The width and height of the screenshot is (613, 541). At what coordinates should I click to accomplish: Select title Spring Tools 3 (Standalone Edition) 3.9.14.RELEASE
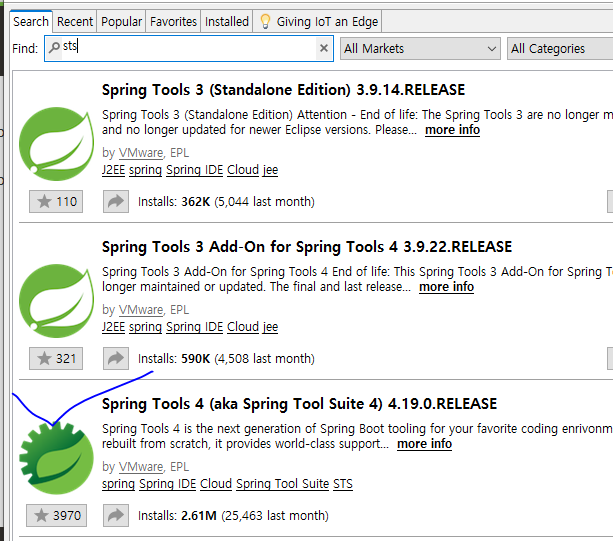[283, 90]
